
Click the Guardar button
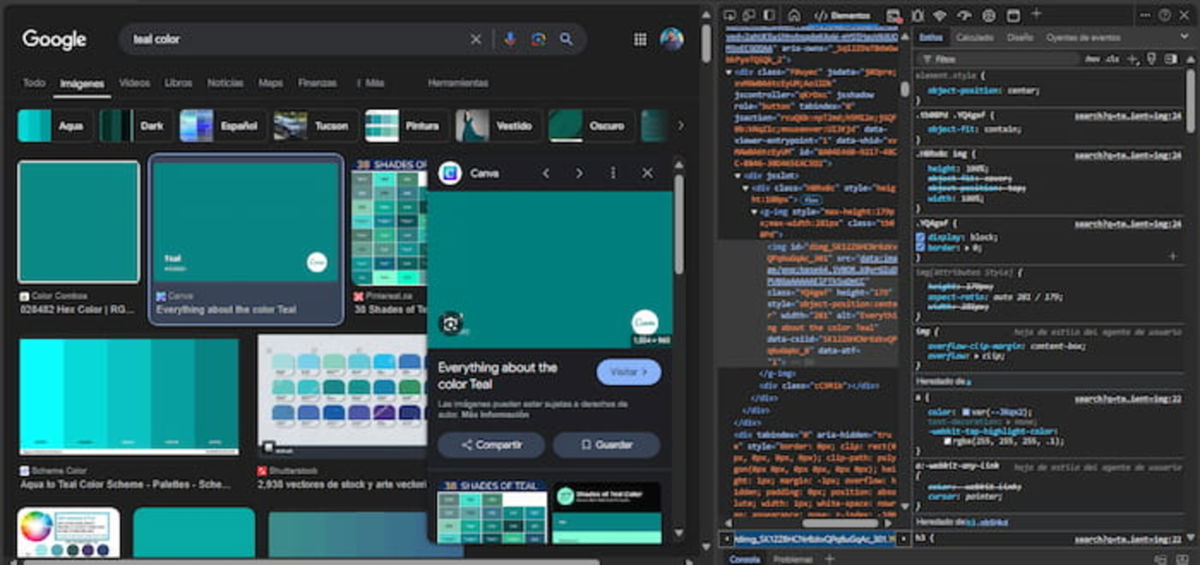[x=607, y=445]
